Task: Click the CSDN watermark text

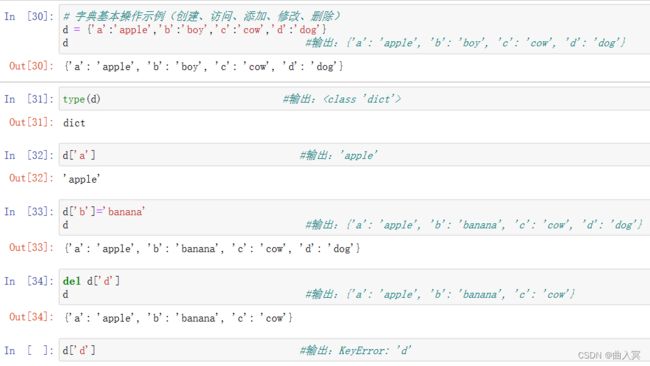Action: click(609, 355)
